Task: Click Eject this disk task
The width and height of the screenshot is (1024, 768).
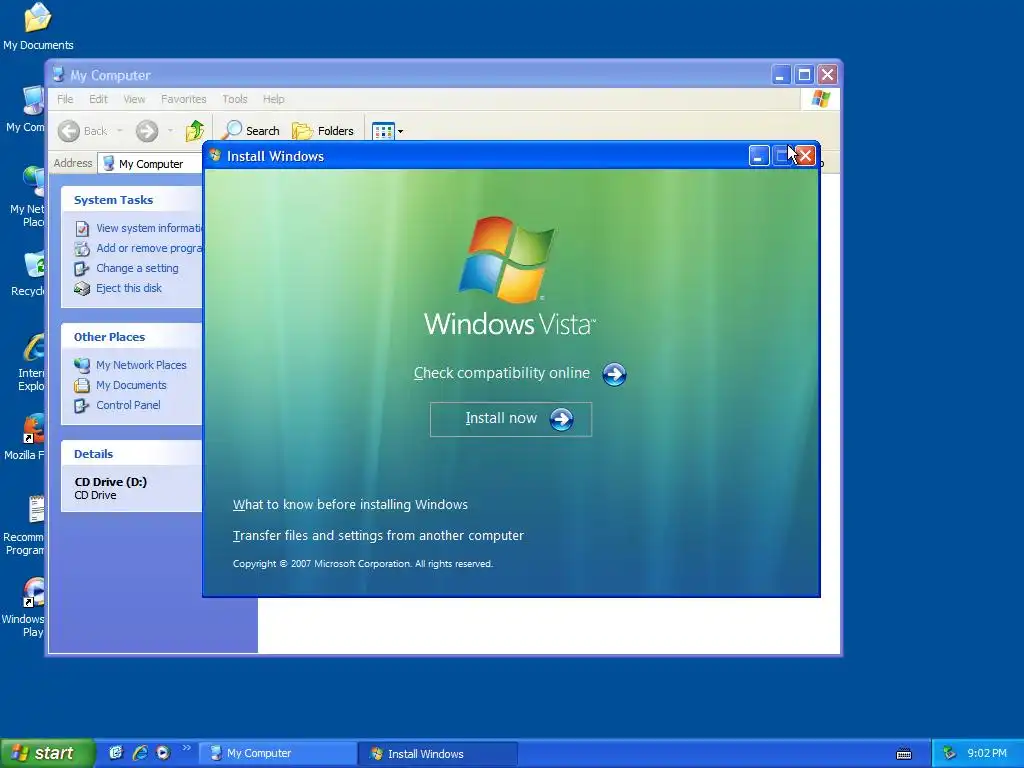Action: 129,288
